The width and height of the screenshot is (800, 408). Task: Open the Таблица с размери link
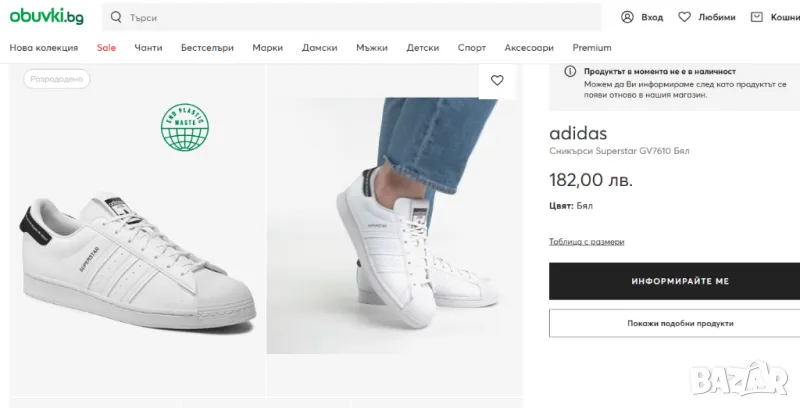click(x=587, y=241)
